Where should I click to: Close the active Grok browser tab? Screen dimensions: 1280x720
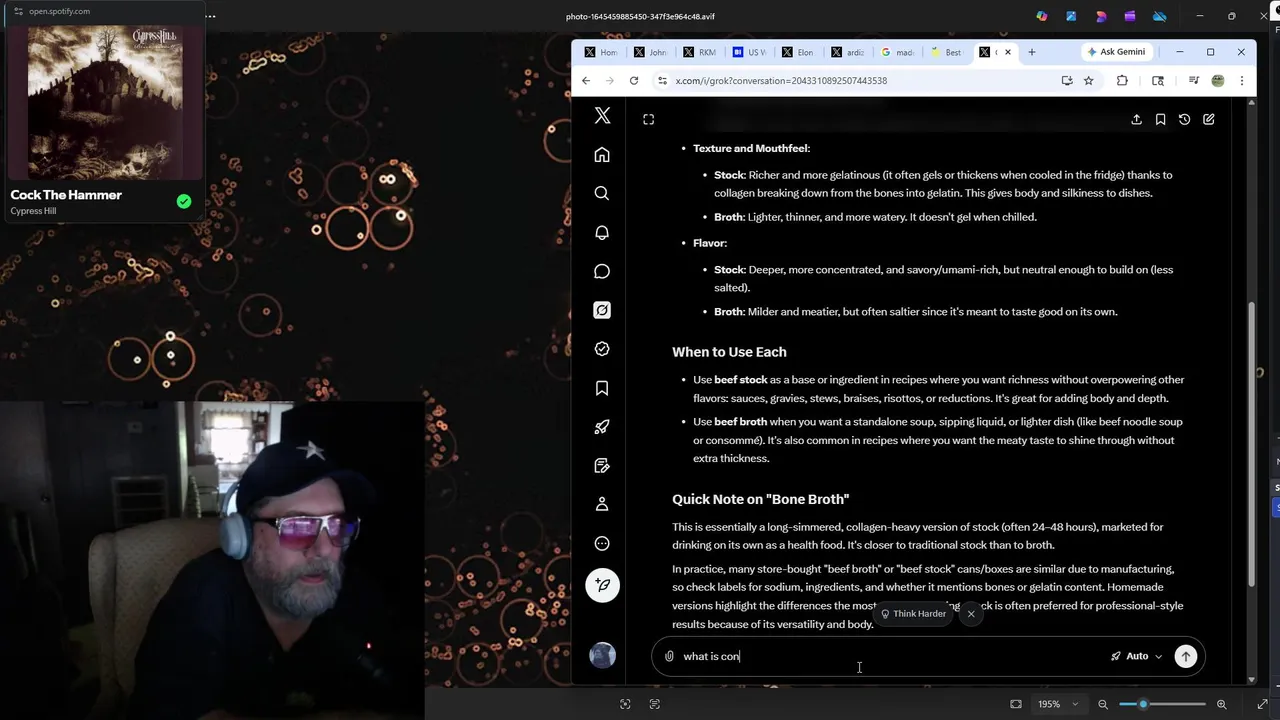(1008, 52)
